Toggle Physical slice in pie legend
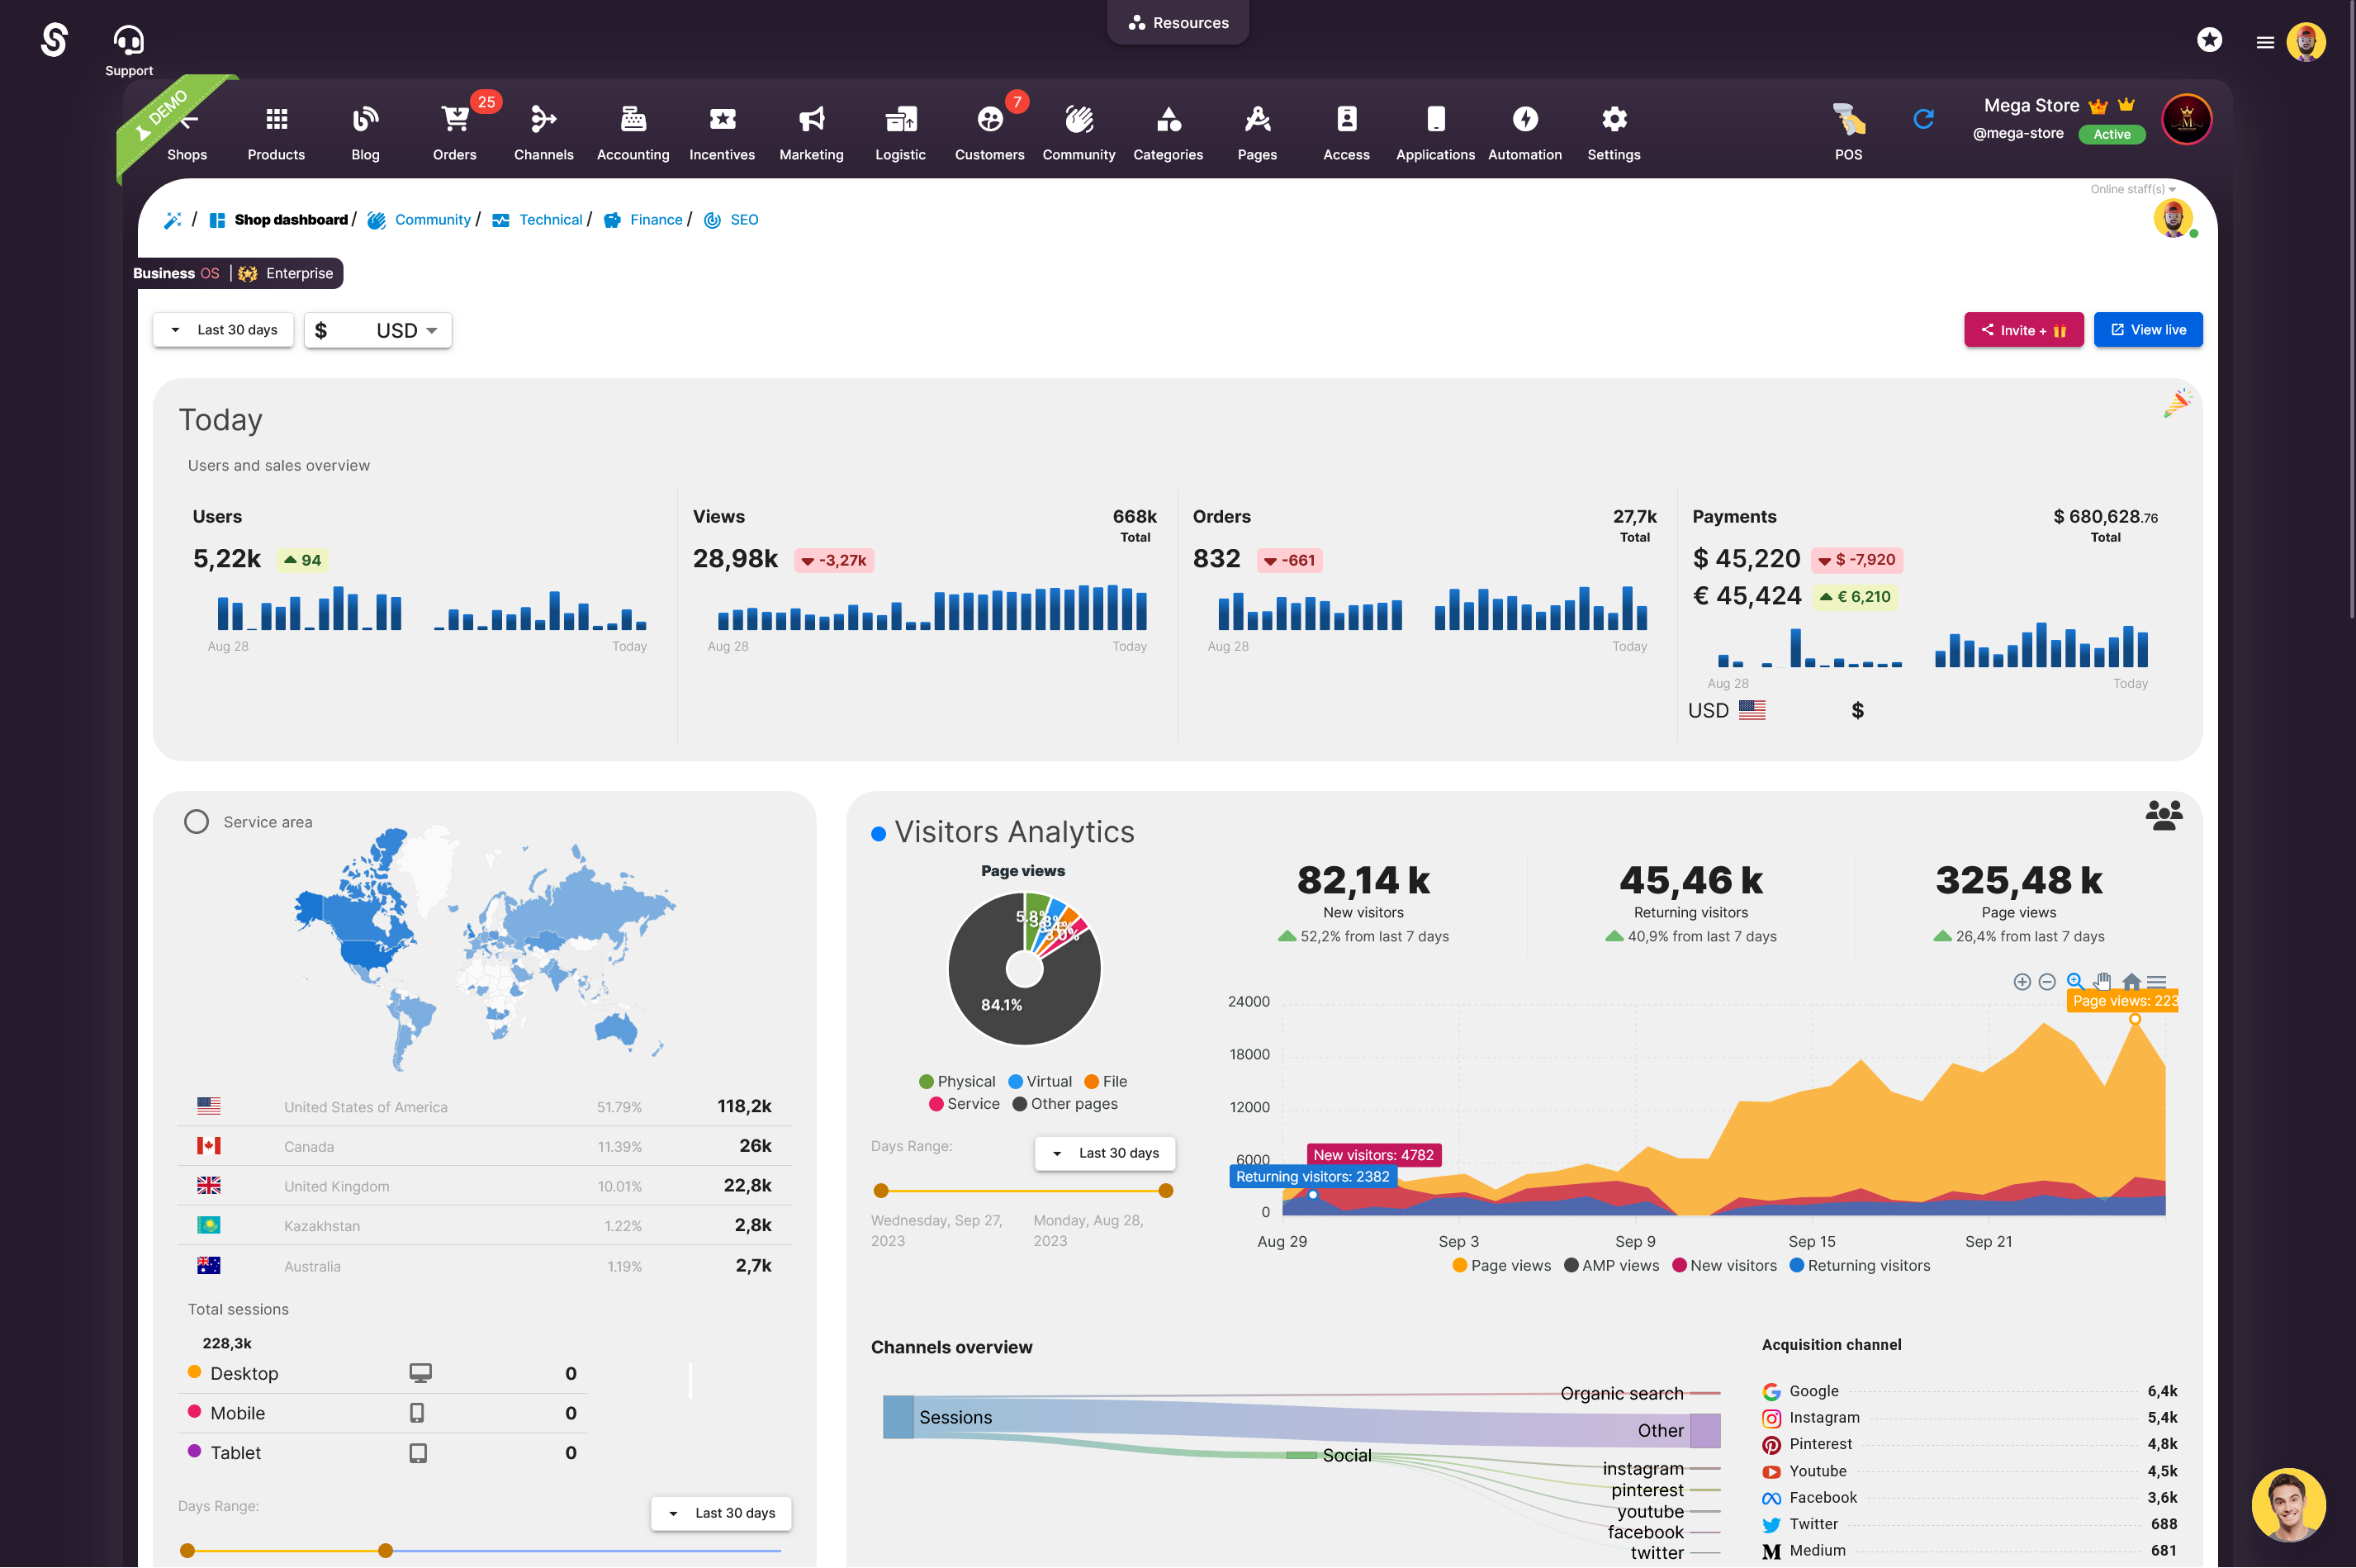The image size is (2356, 1568). pyautogui.click(x=957, y=1081)
